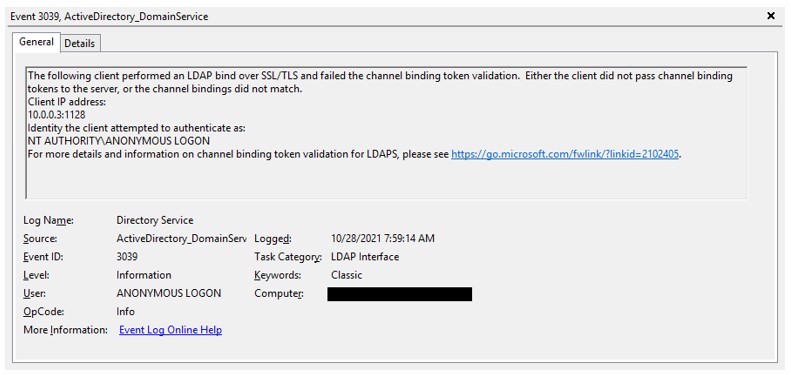791x375 pixels.
Task: Switch to the Details tab
Action: point(80,43)
